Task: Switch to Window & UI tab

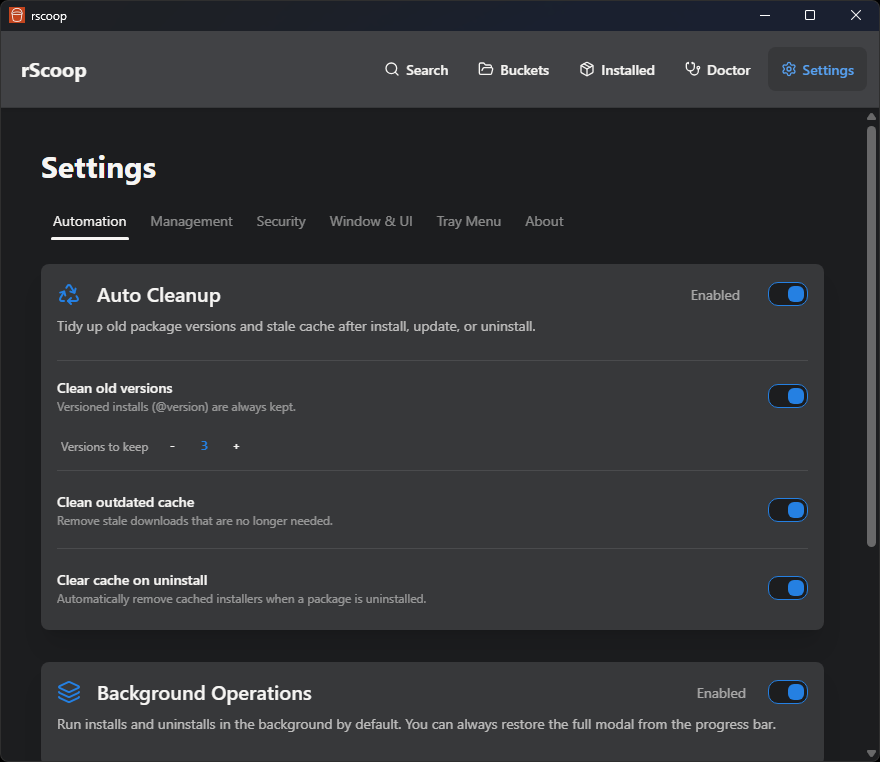Action: [x=371, y=222]
